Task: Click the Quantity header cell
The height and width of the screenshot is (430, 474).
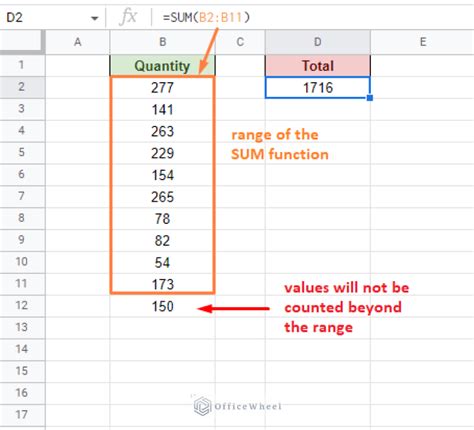Action: coord(162,66)
